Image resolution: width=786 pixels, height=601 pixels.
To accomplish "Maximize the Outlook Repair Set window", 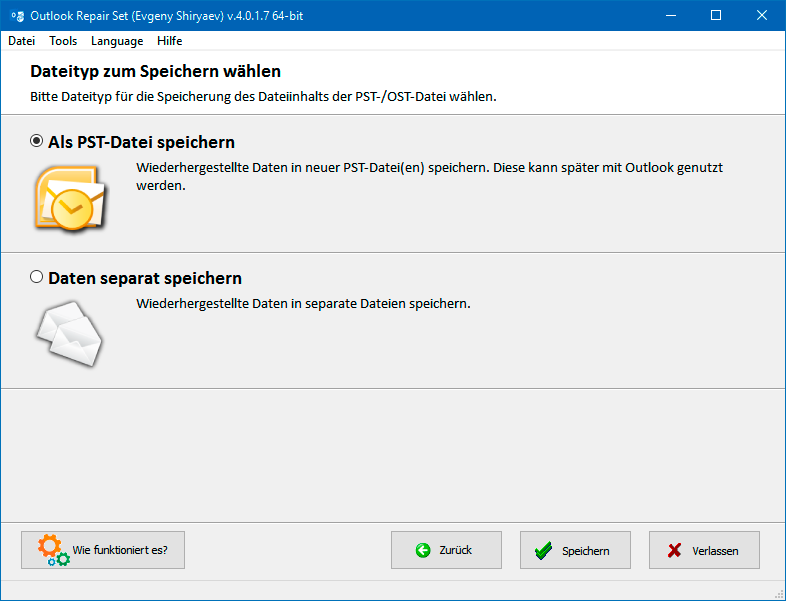I will [x=716, y=16].
